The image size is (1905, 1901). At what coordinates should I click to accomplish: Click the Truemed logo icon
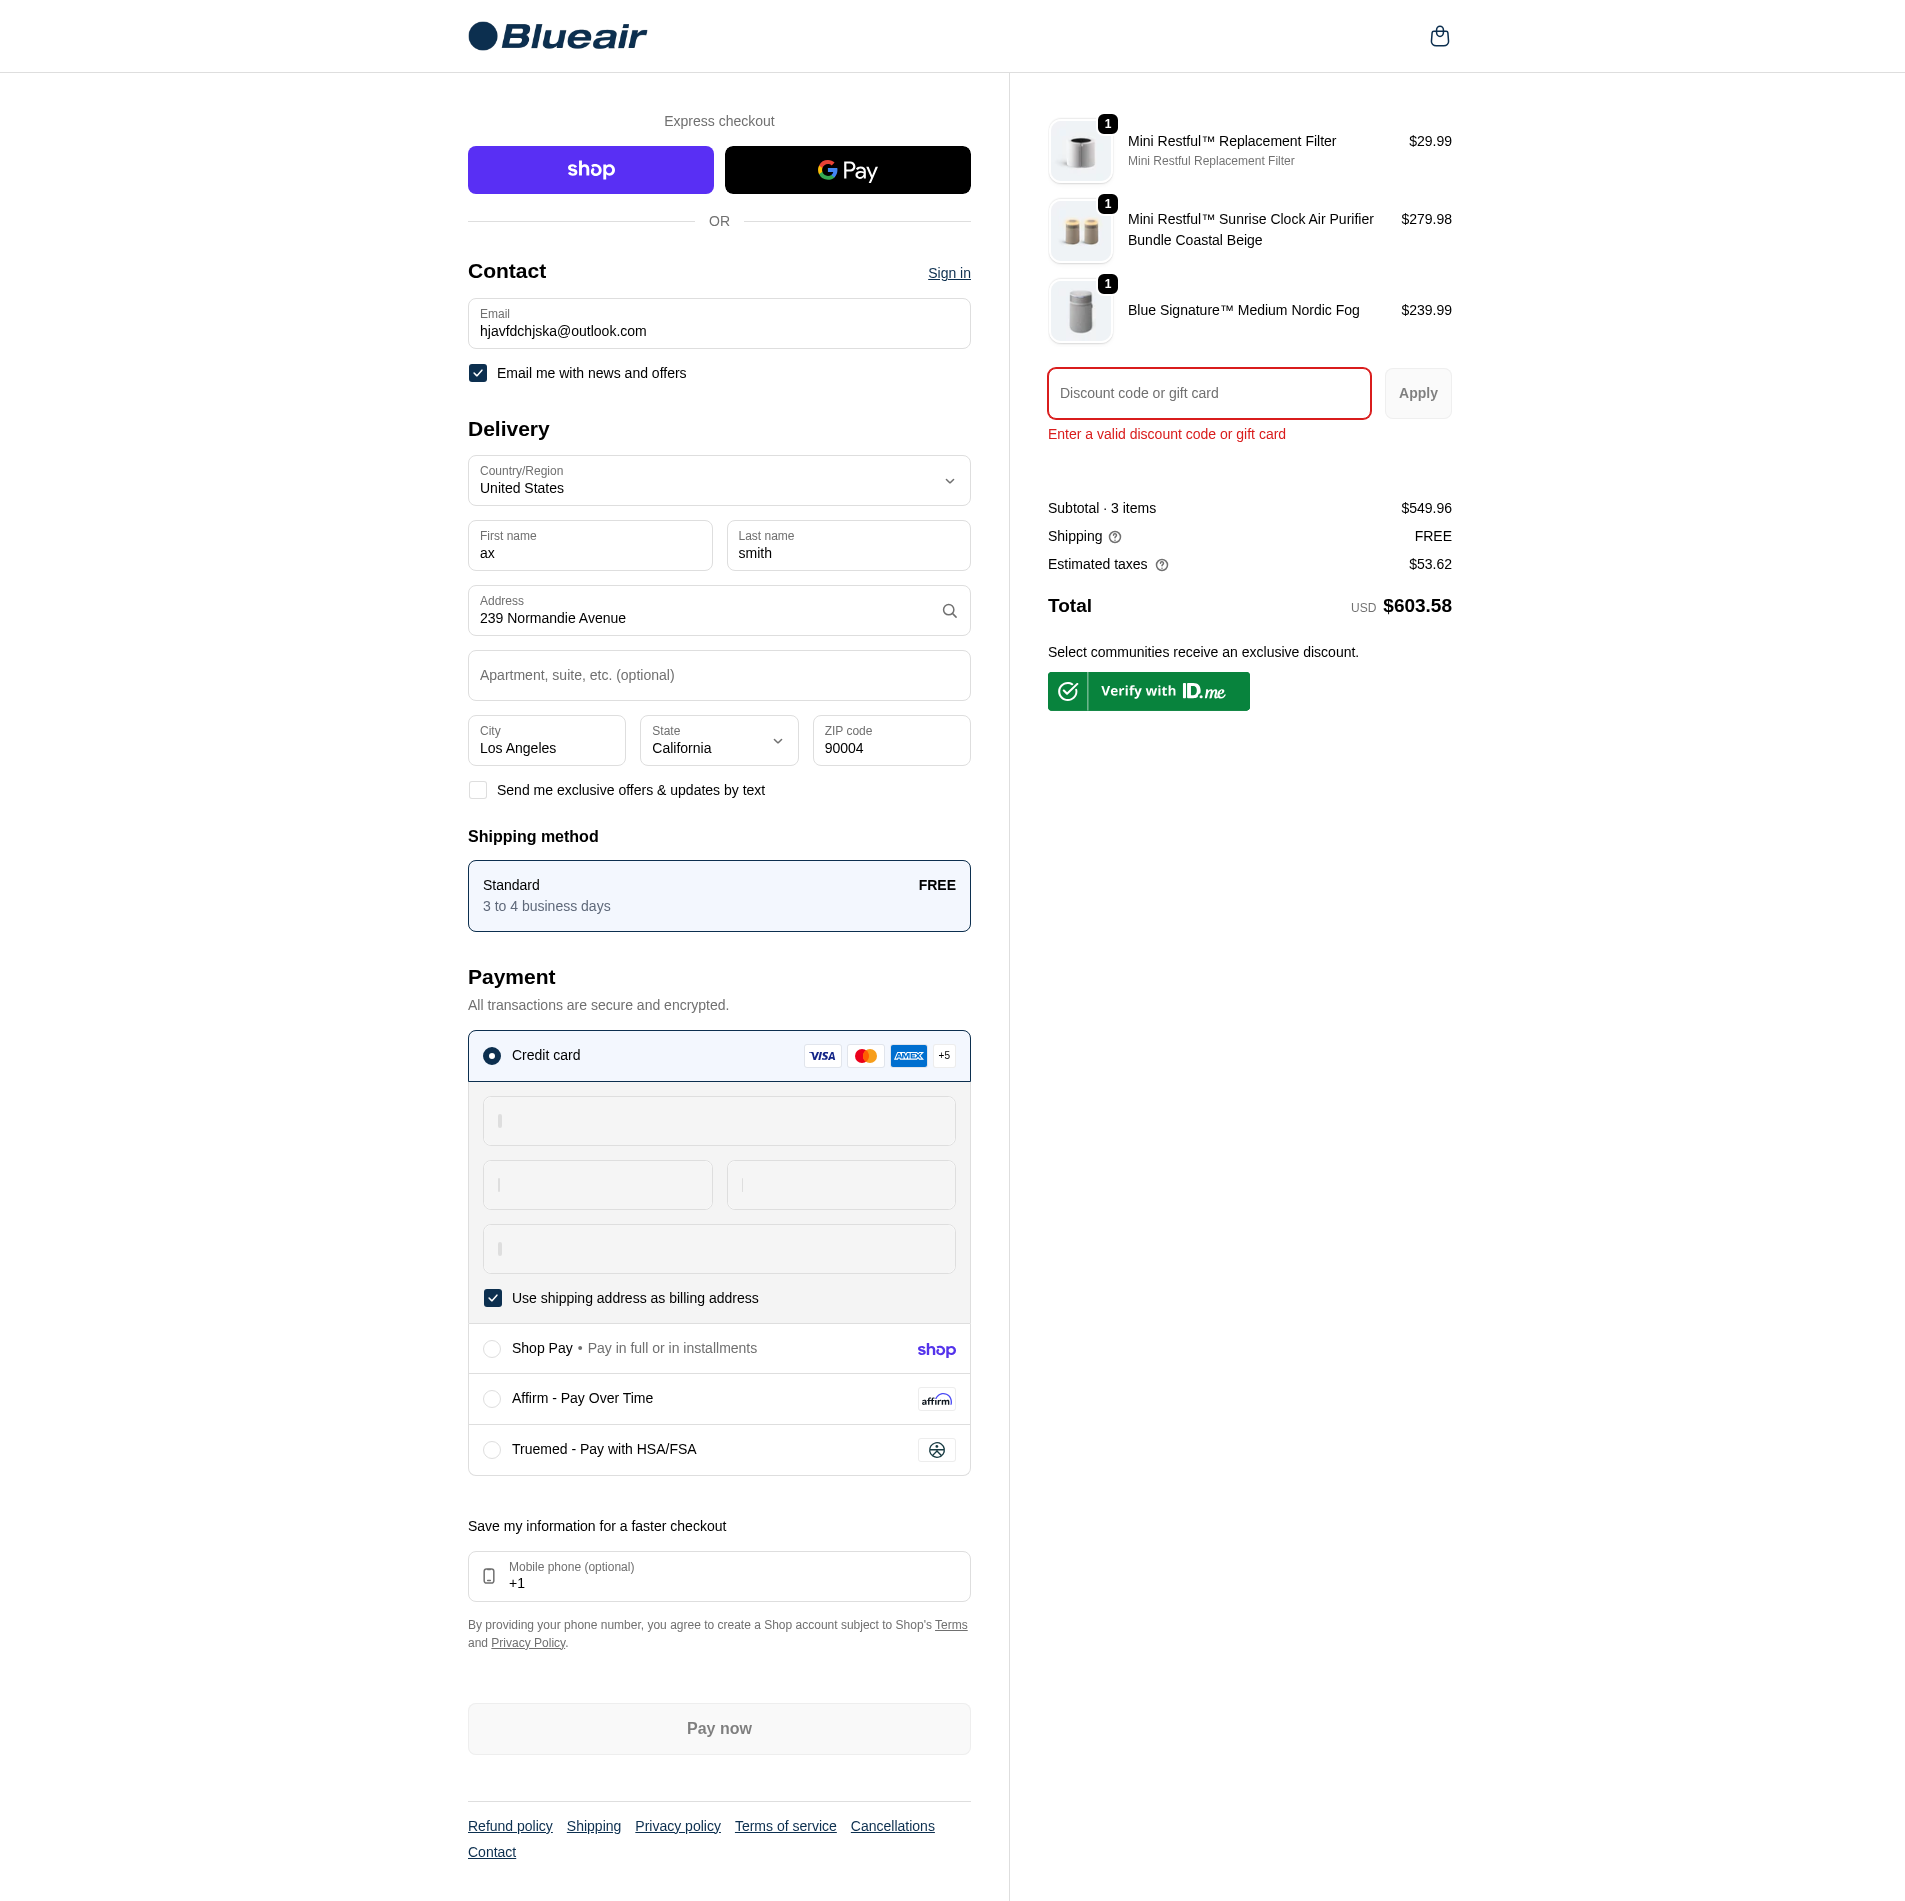[936, 1450]
